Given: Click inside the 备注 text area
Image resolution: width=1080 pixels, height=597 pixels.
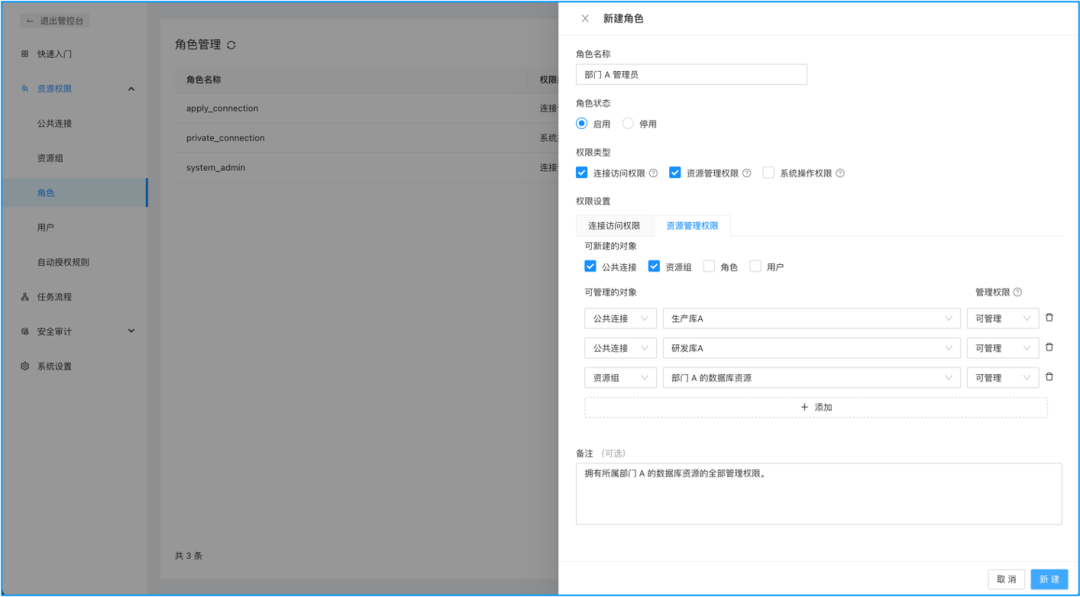Looking at the screenshot, I should (818, 490).
